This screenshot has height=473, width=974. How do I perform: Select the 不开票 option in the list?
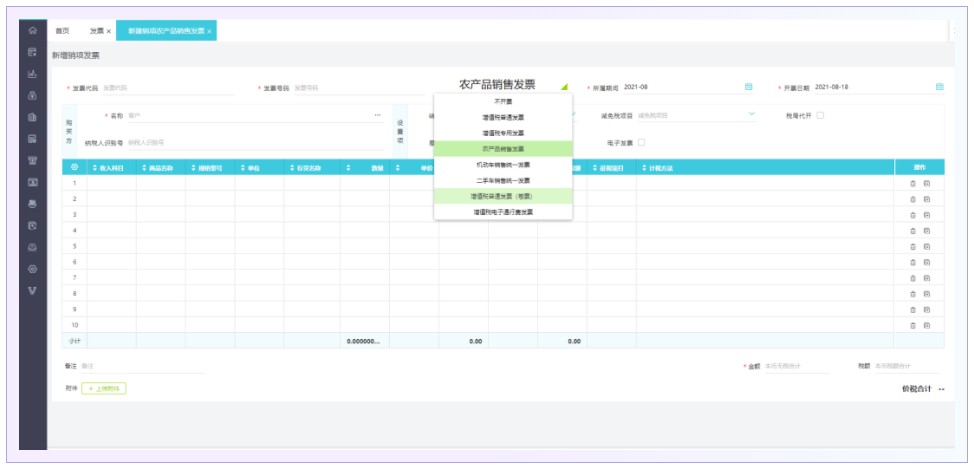[503, 101]
